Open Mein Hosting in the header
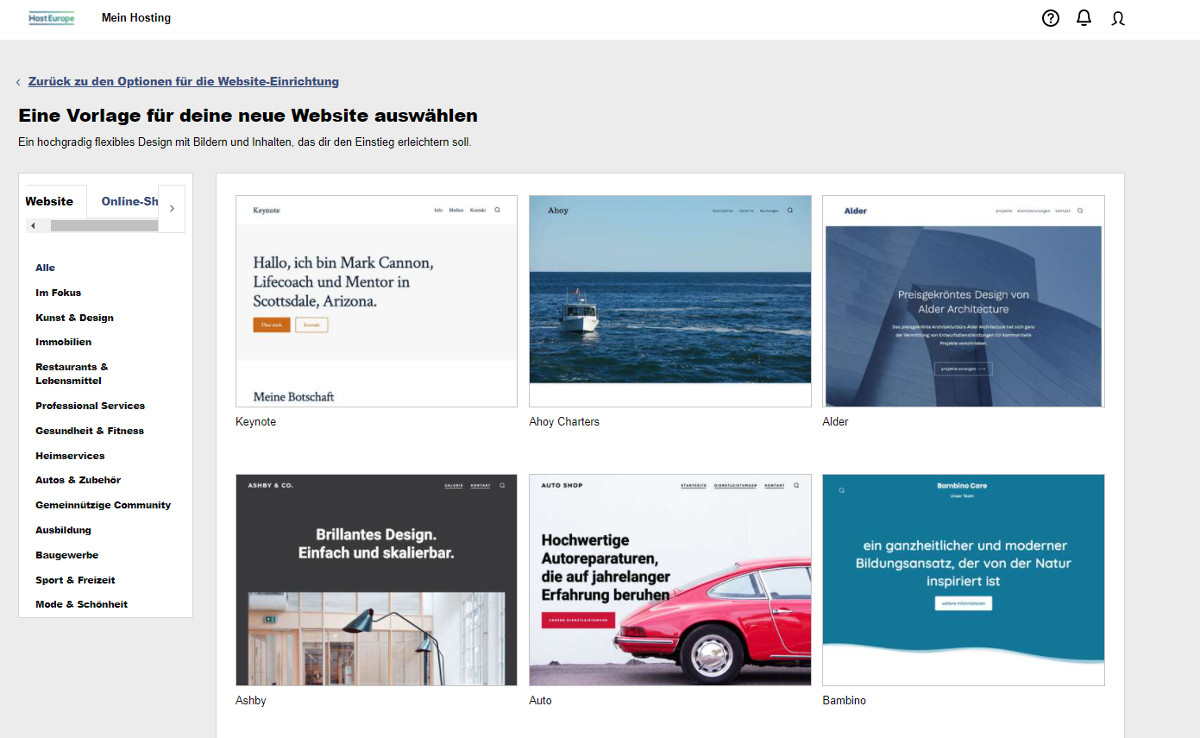 tap(136, 18)
